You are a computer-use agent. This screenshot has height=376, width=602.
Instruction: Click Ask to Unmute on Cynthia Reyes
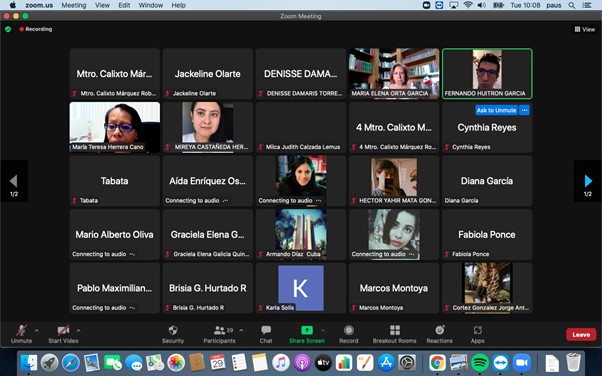tap(496, 110)
